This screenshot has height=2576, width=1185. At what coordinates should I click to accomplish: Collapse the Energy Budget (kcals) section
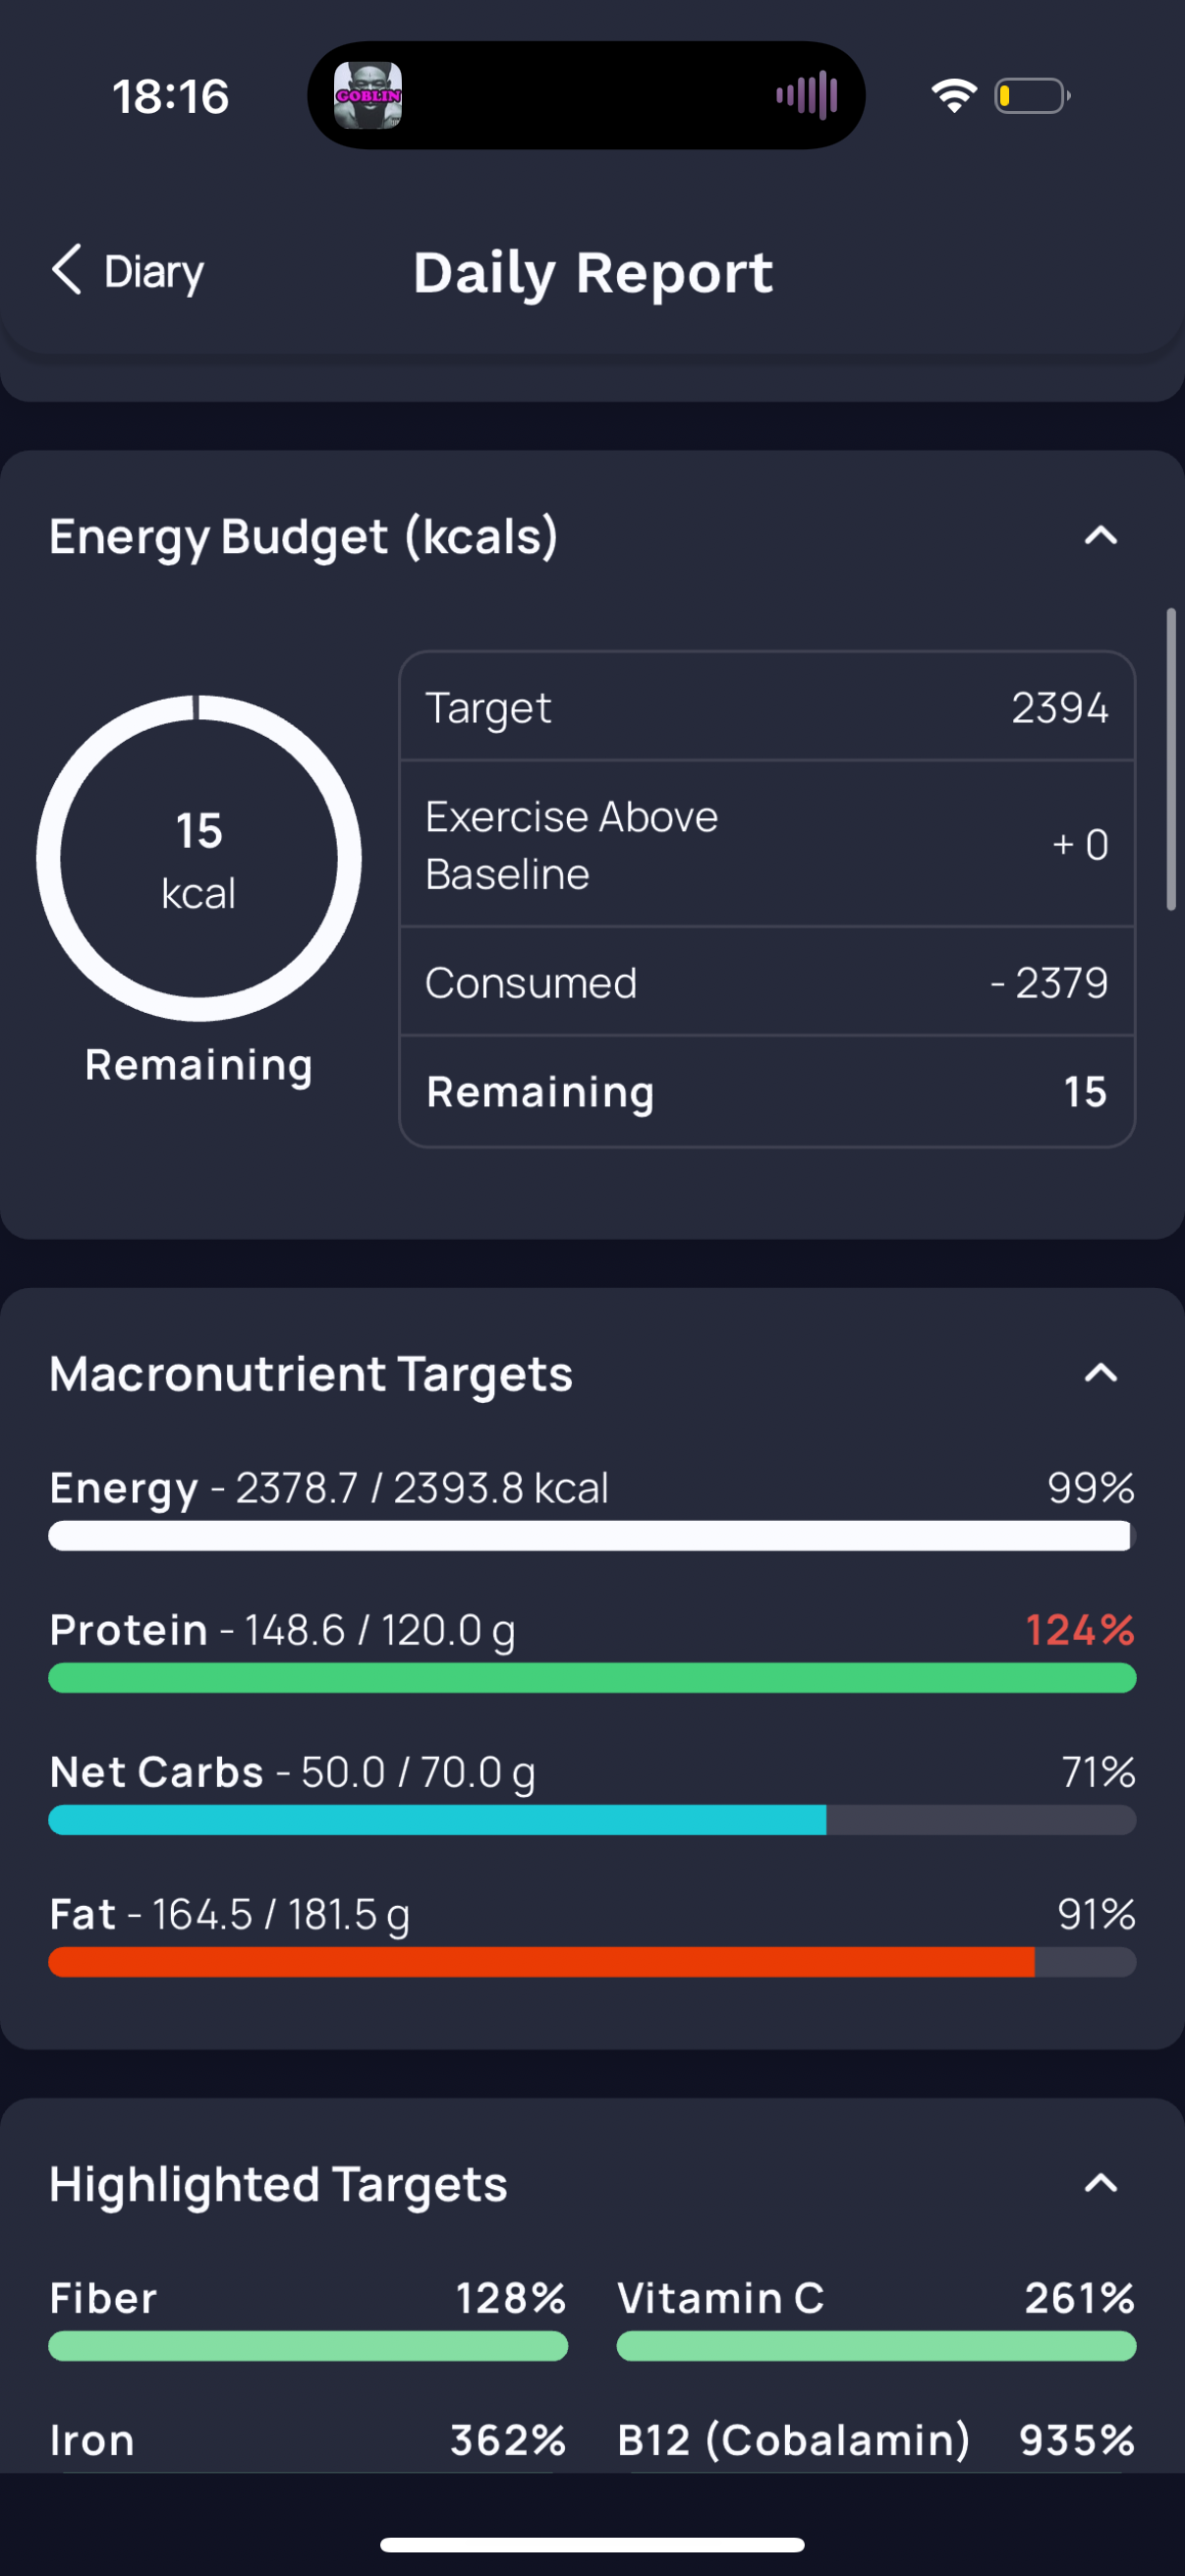coord(1101,536)
